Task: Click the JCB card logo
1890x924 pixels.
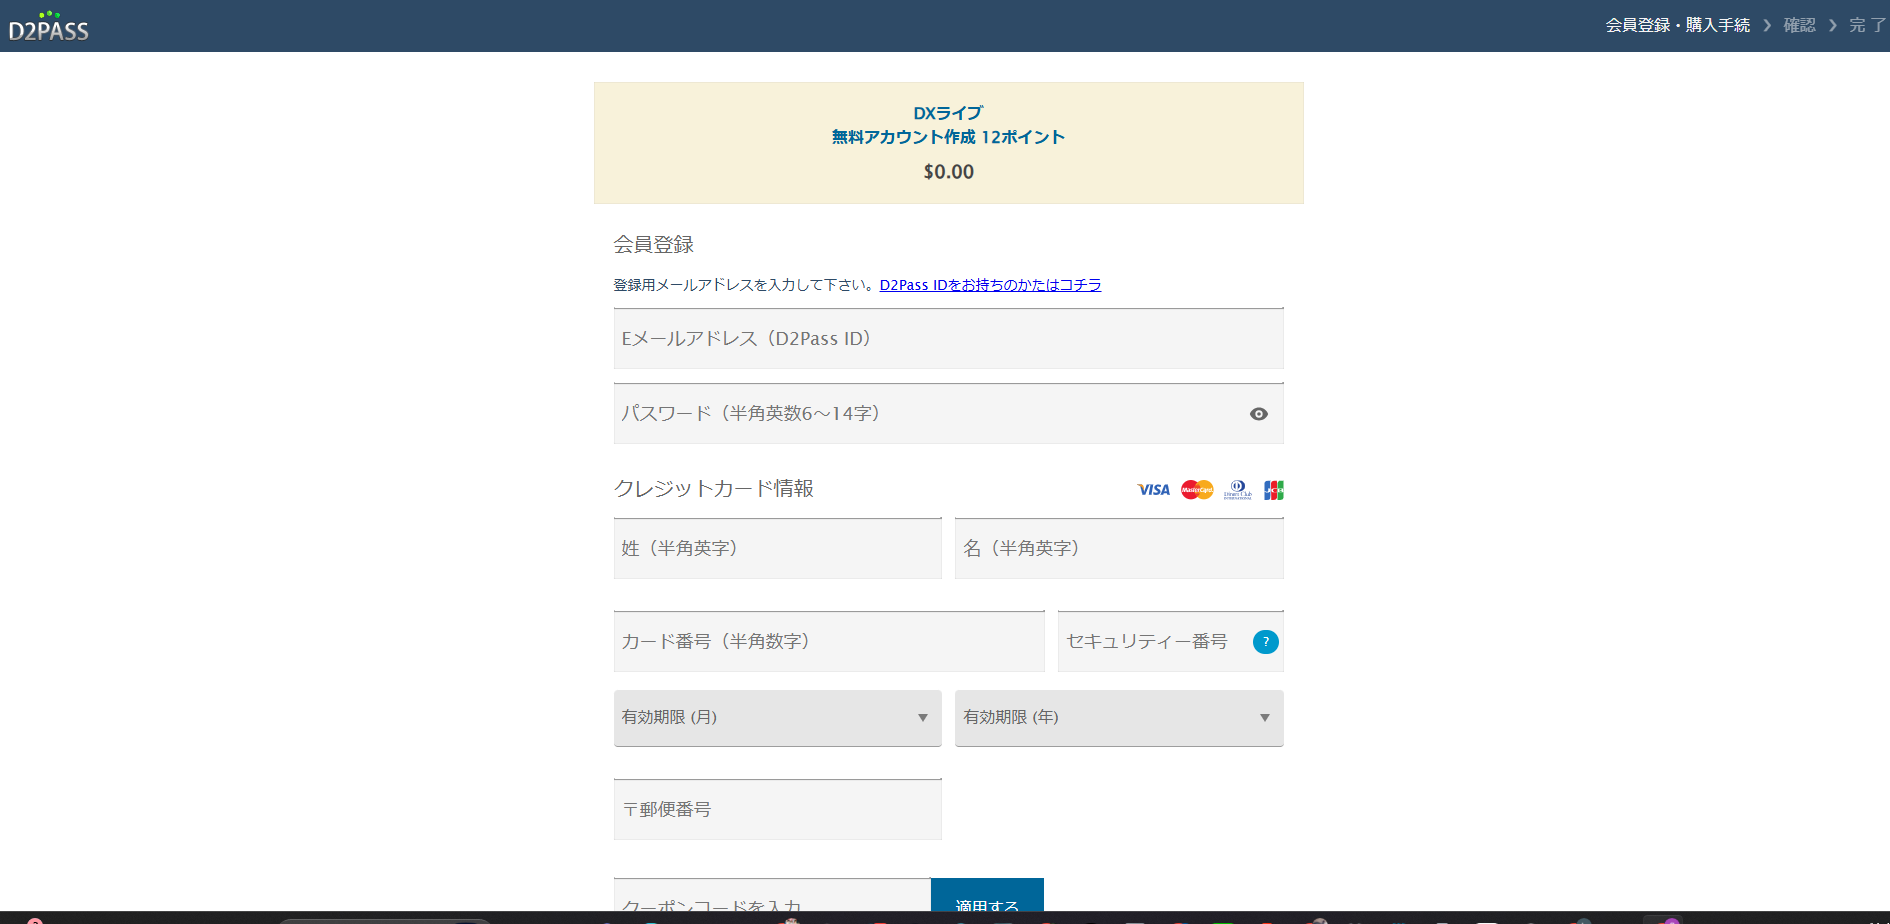Action: coord(1274,490)
